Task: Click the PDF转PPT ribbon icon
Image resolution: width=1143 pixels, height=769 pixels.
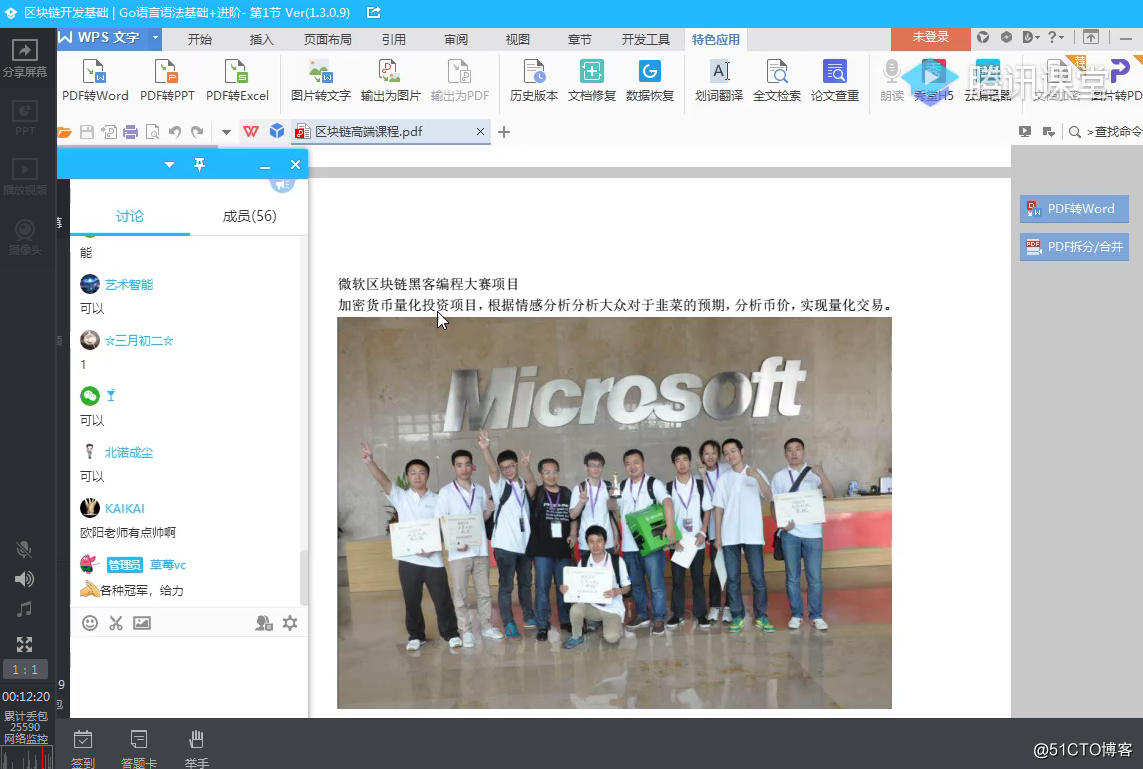Action: (x=167, y=80)
